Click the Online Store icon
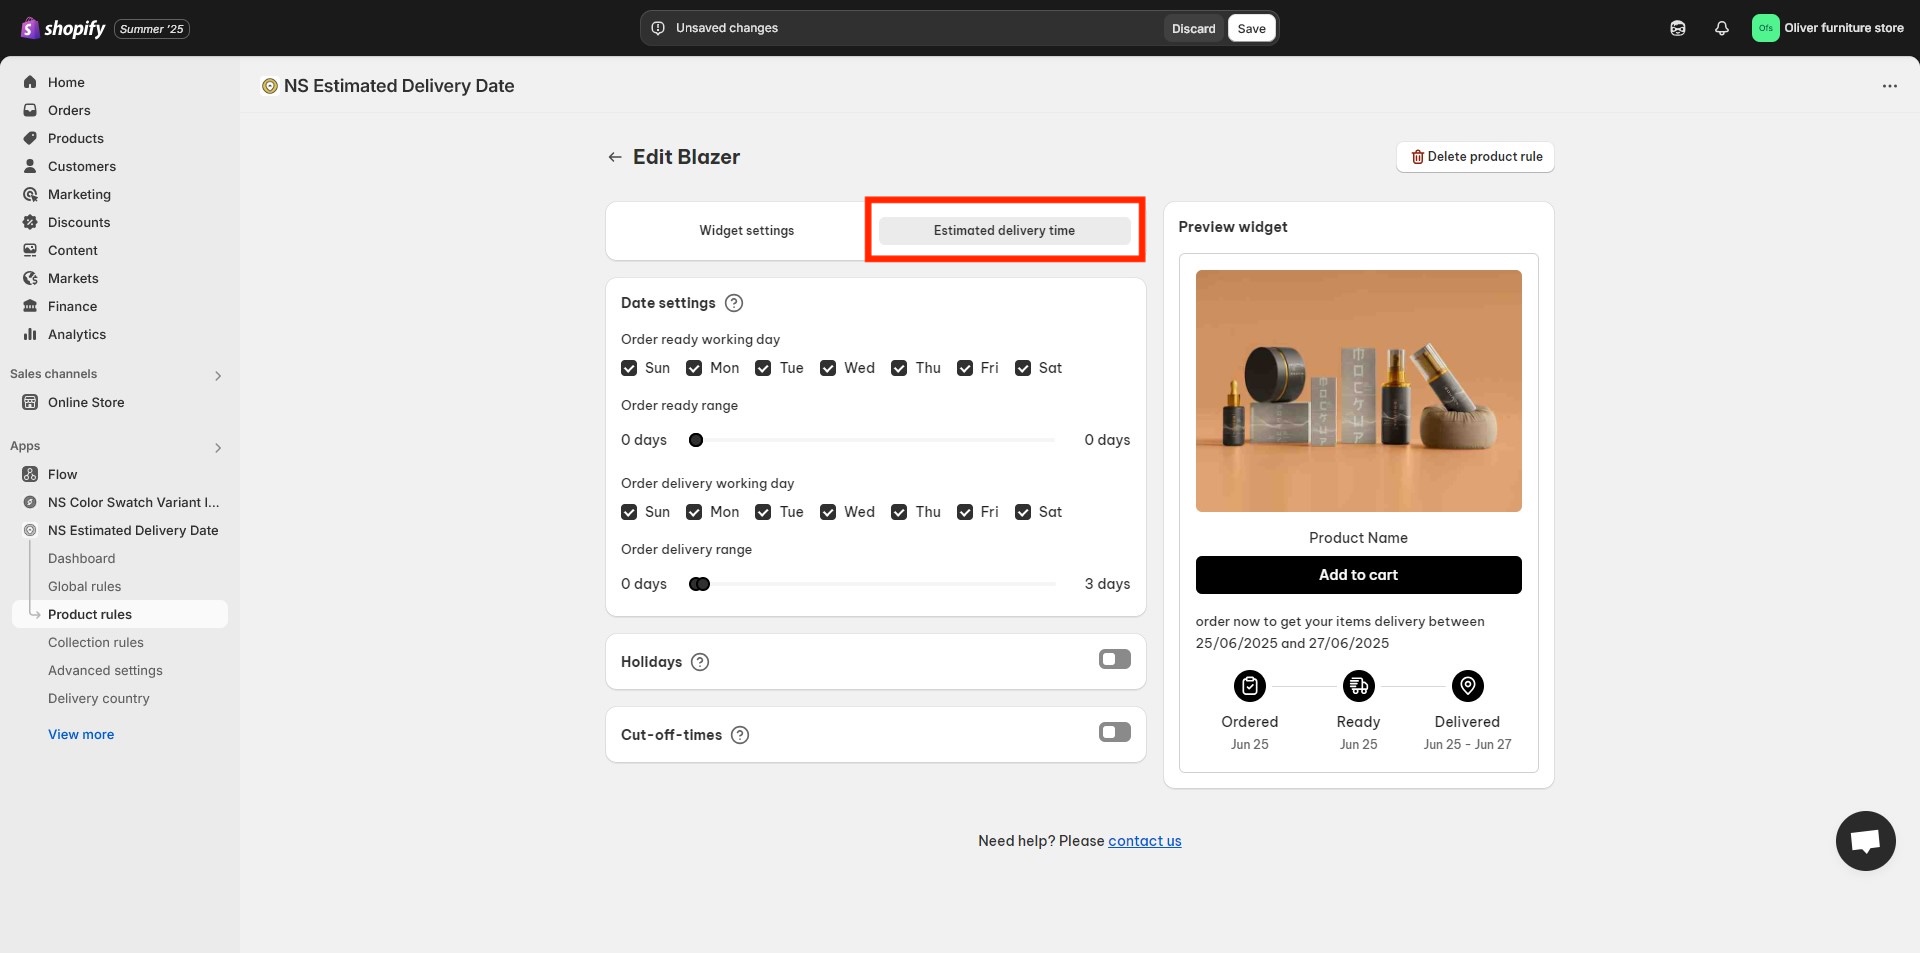 [30, 402]
